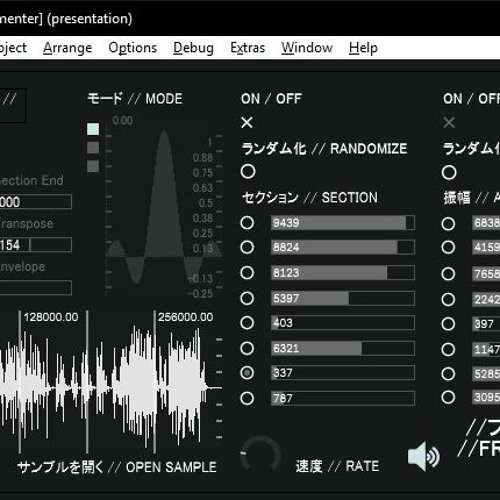Click the section slider showing 8123

click(343, 273)
